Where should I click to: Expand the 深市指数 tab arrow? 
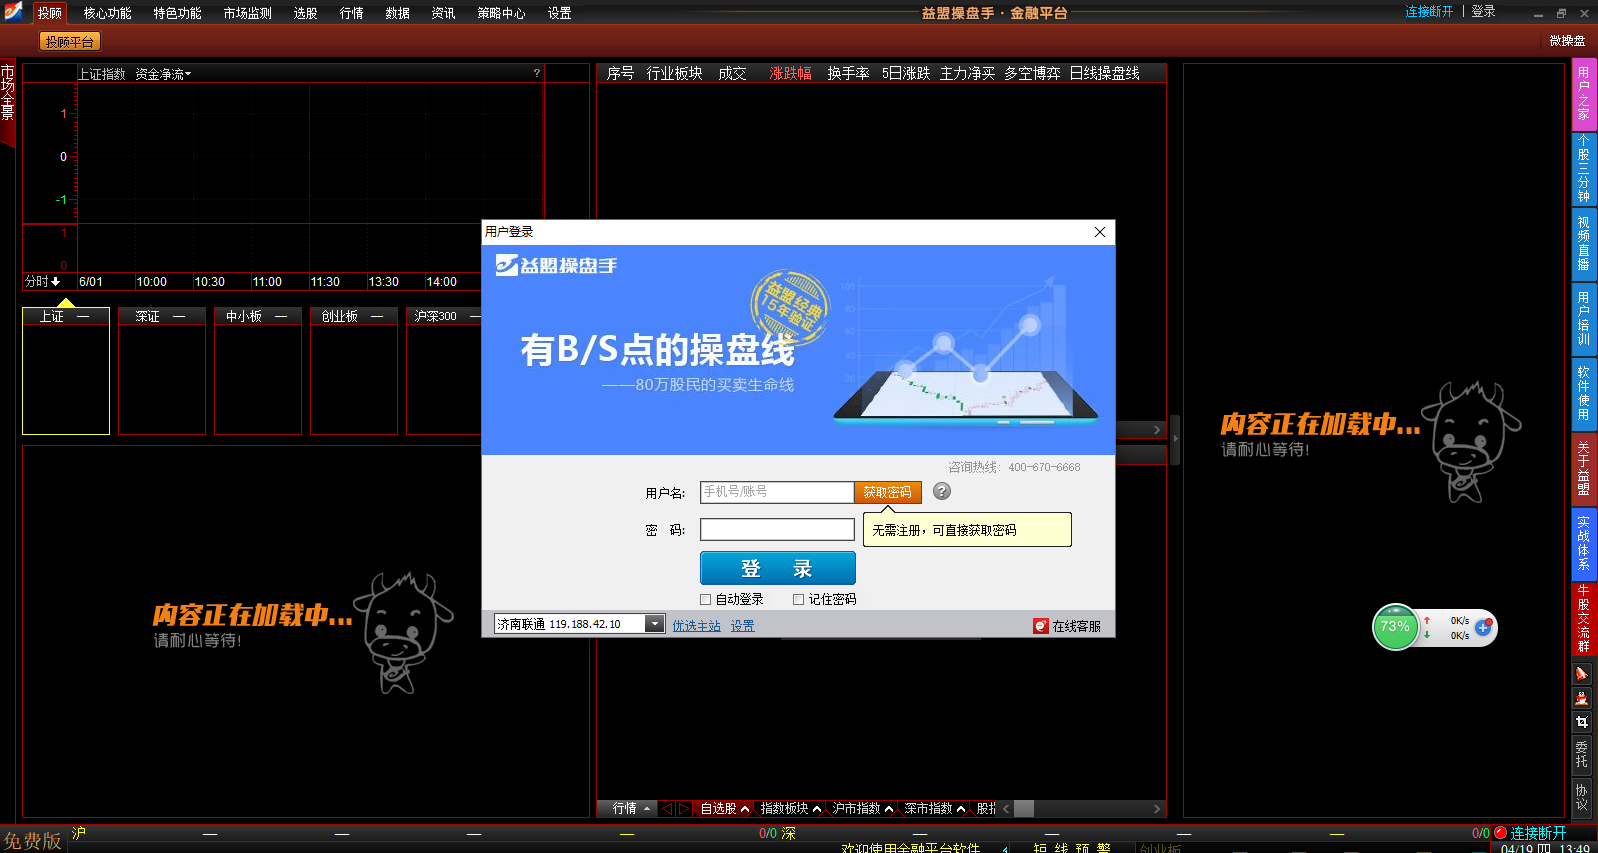click(961, 809)
